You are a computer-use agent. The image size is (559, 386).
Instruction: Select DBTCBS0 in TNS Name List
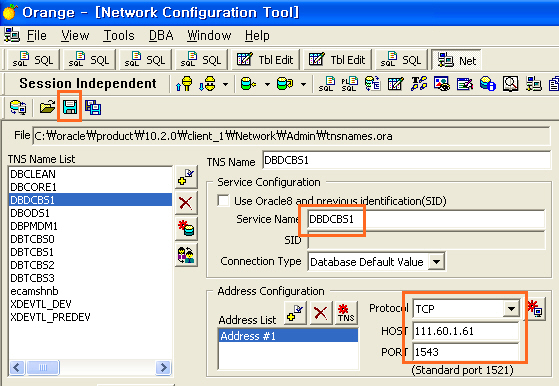pos(90,239)
